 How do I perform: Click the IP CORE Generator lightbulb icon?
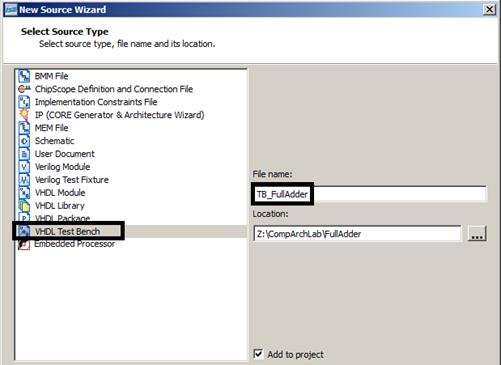click(24, 115)
